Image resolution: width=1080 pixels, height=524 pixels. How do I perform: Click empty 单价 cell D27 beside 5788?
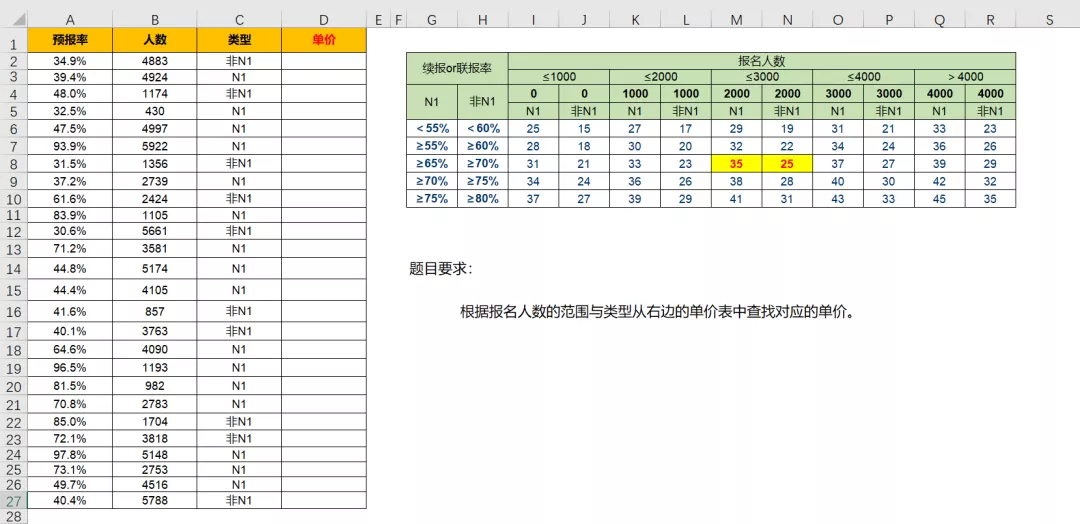pos(324,501)
